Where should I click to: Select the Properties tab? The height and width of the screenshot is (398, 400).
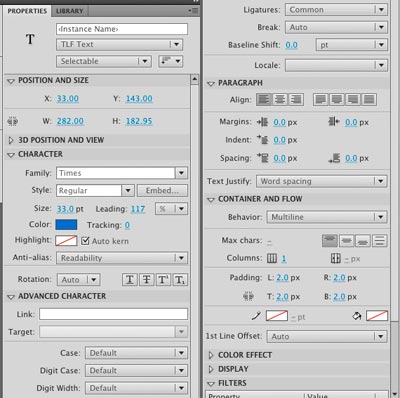coord(27,11)
